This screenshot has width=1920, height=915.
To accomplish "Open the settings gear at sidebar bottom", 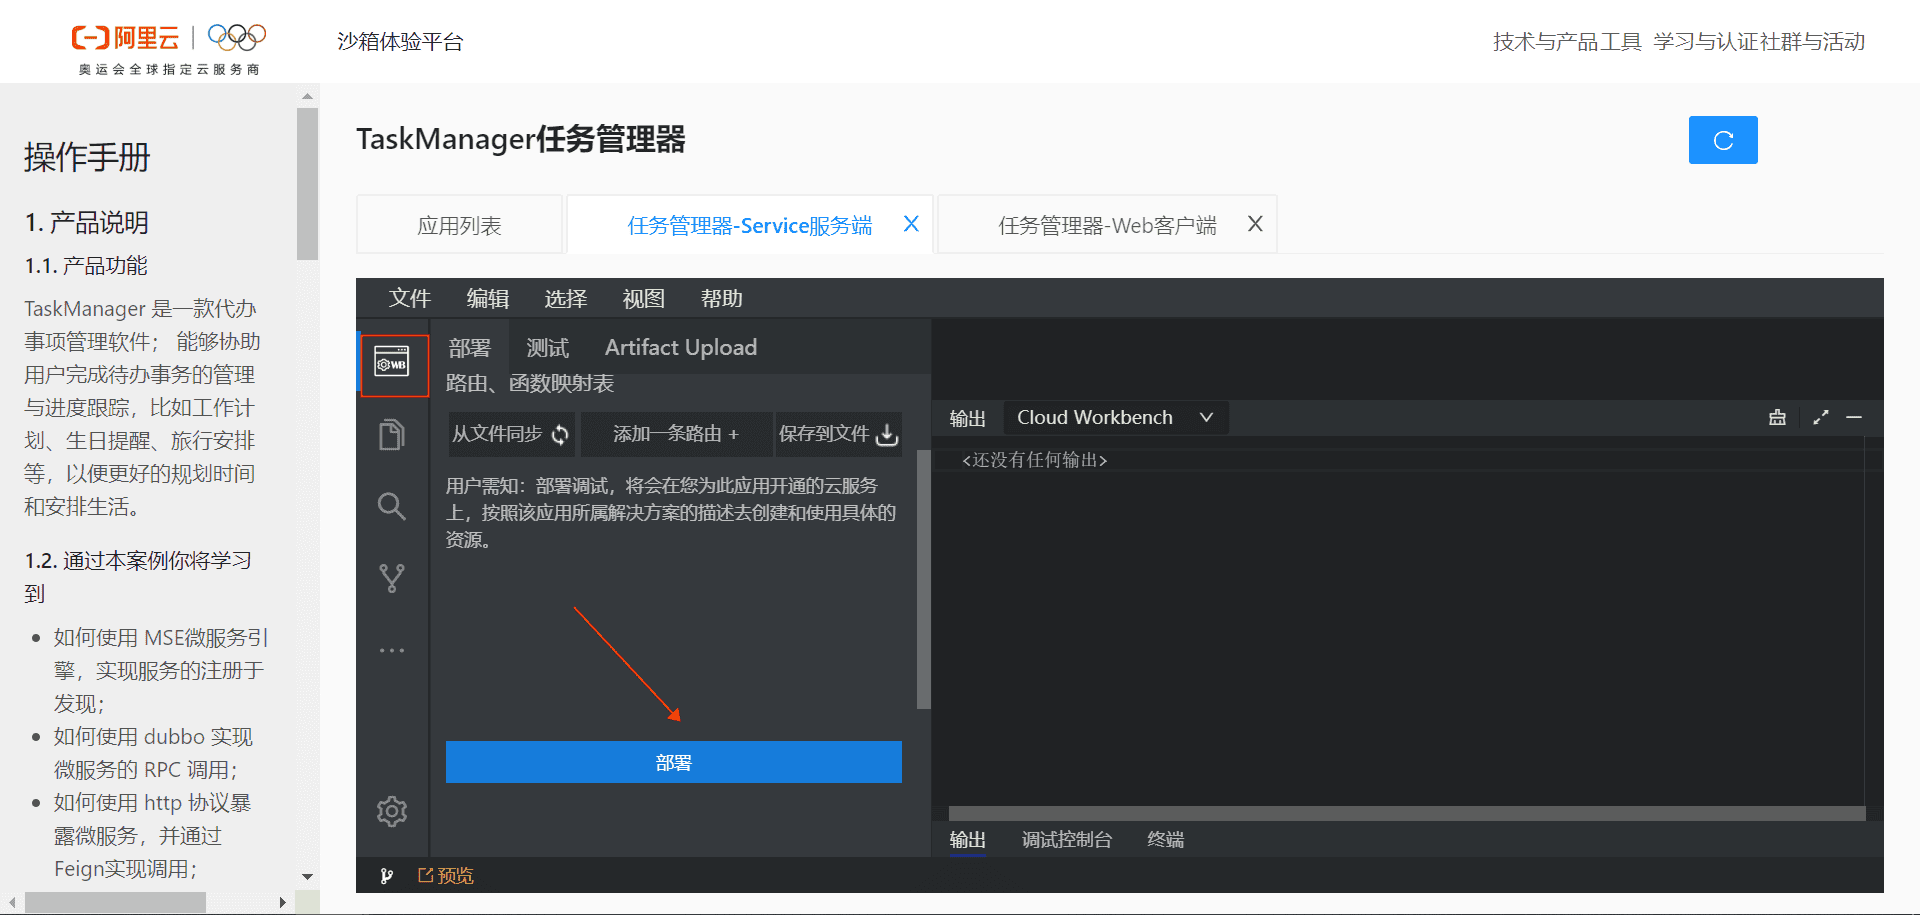I will tap(392, 811).
